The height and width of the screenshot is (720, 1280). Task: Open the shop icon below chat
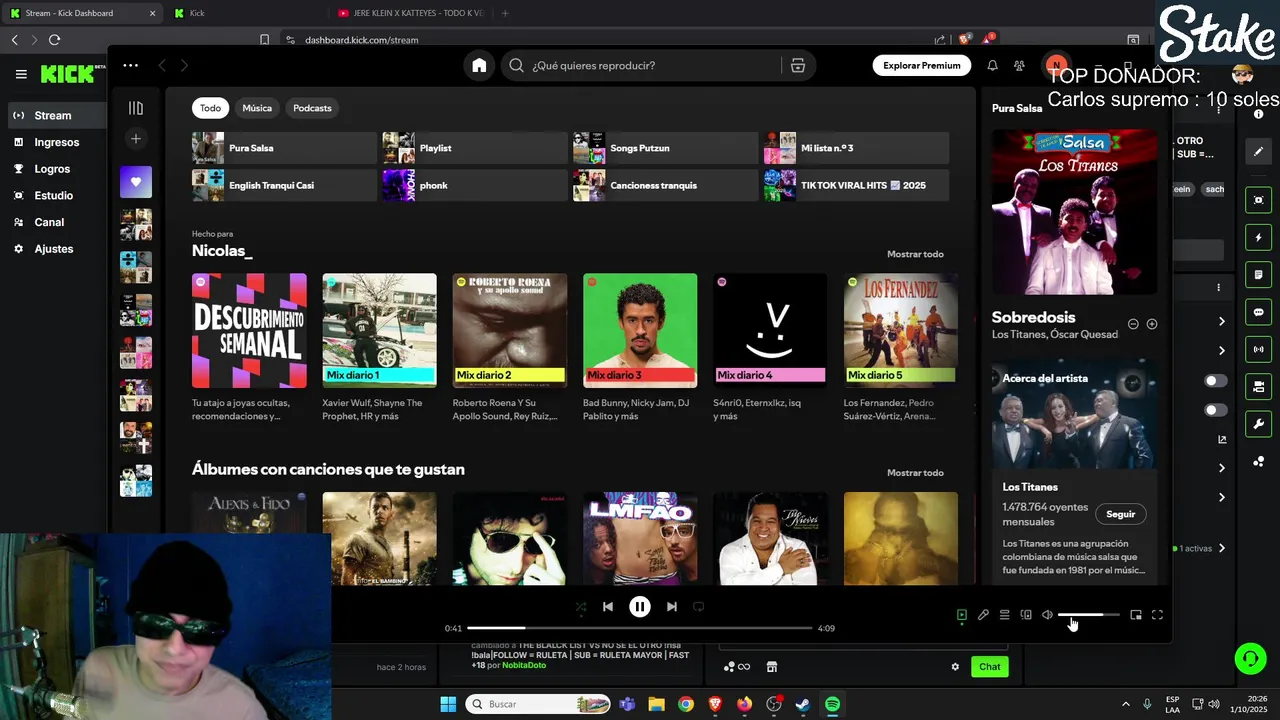pyautogui.click(x=772, y=667)
